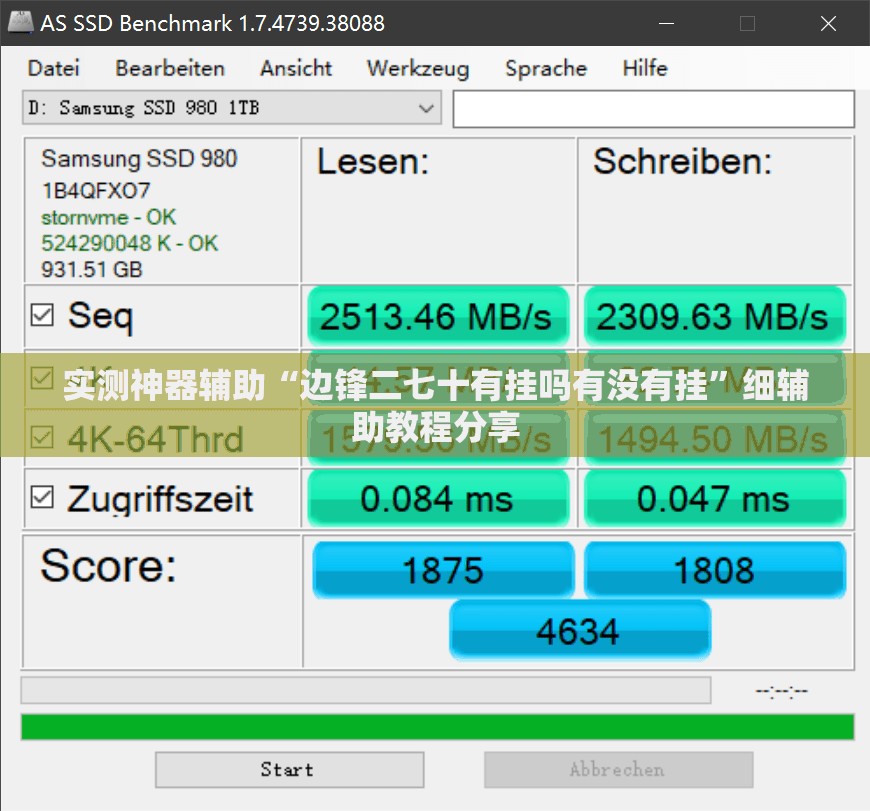
Task: Toggle the Zugriffszeit test checkbox
Action: pyautogui.click(x=42, y=497)
